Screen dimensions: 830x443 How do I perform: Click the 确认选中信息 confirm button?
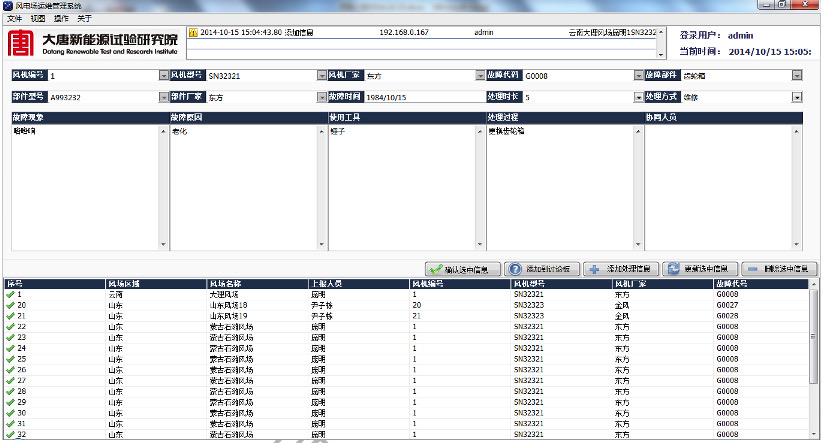tap(462, 269)
